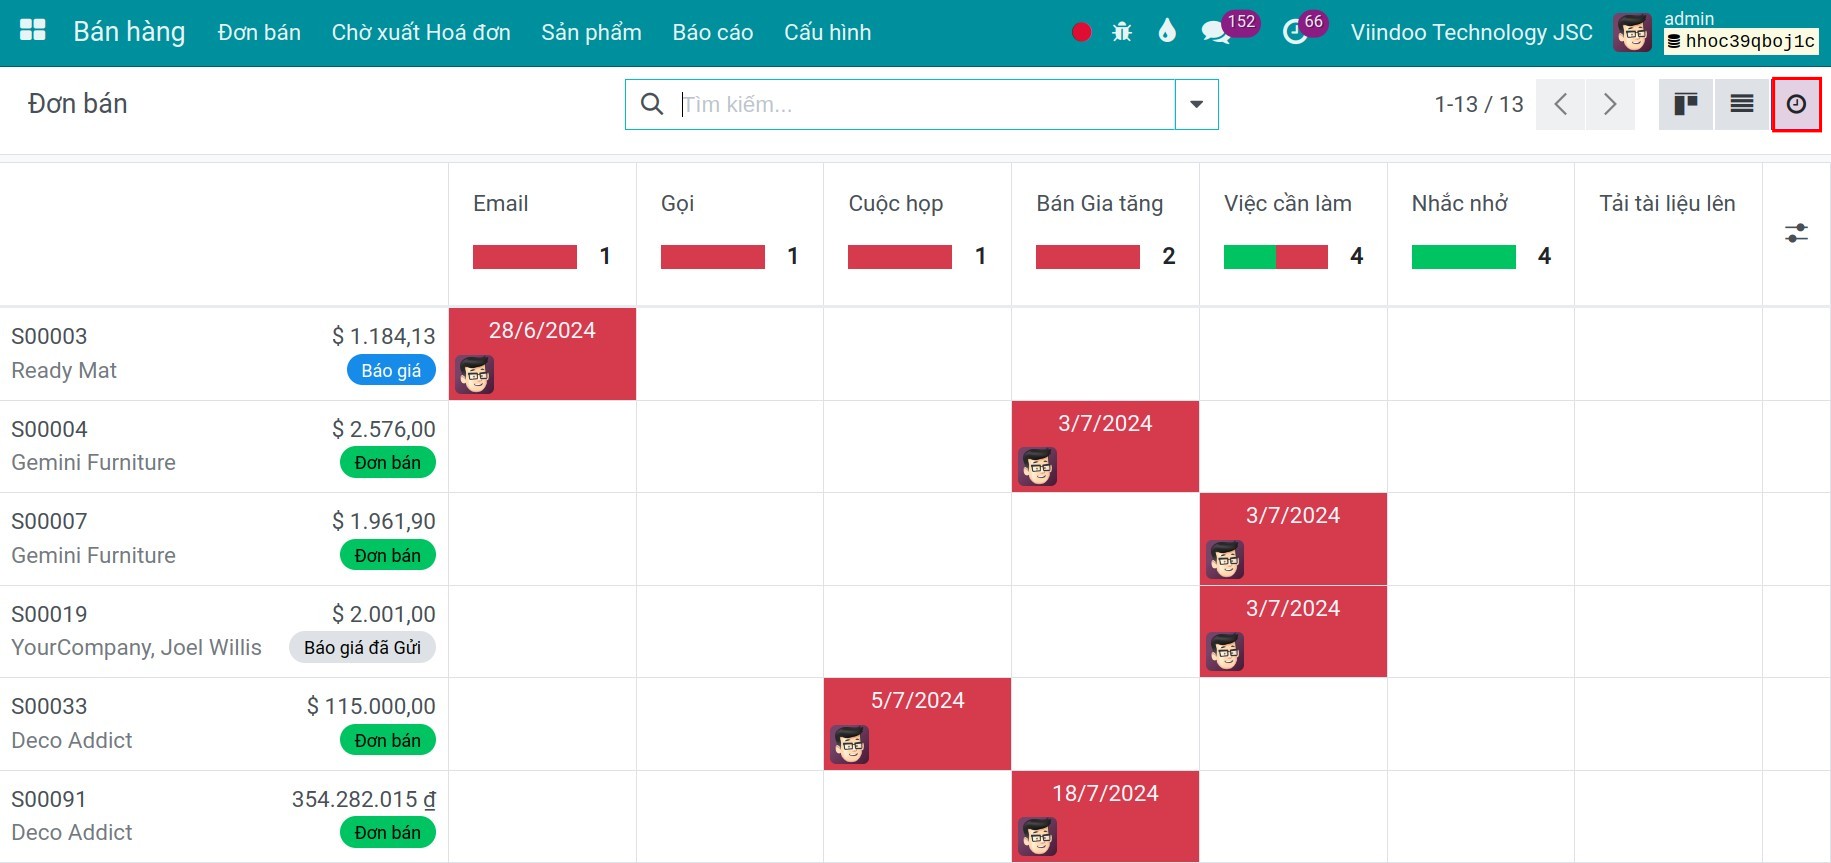Image resolution: width=1831 pixels, height=863 pixels.
Task: Switch to Kanban view
Action: tap(1686, 104)
